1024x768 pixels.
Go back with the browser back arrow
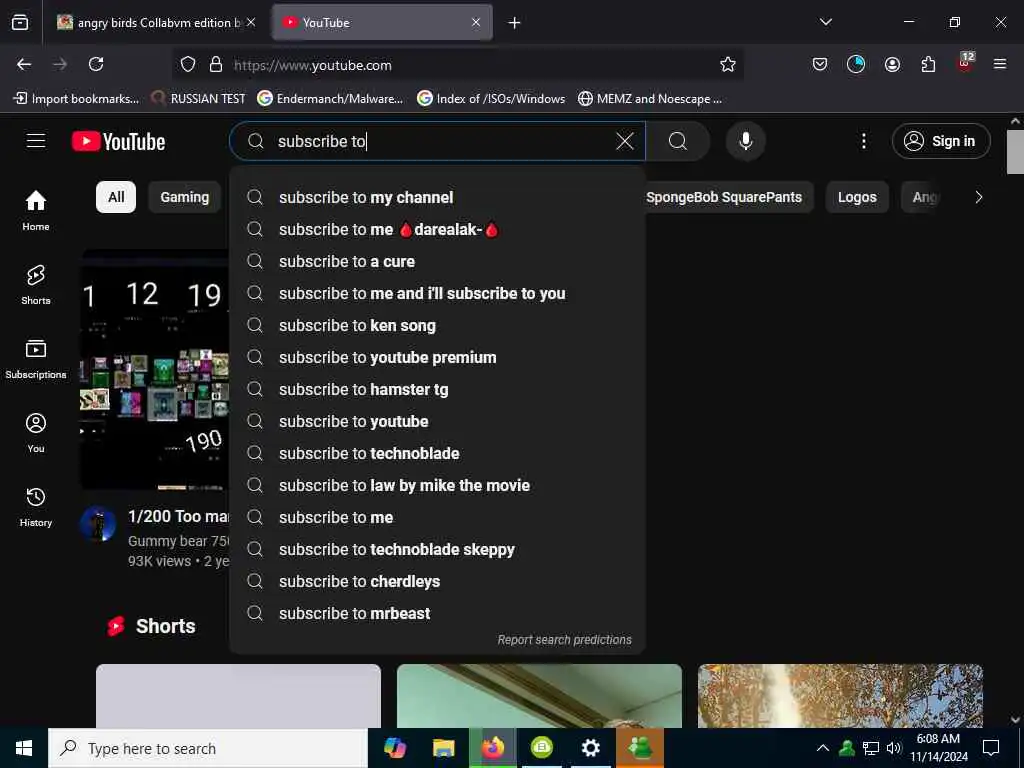tap(24, 64)
